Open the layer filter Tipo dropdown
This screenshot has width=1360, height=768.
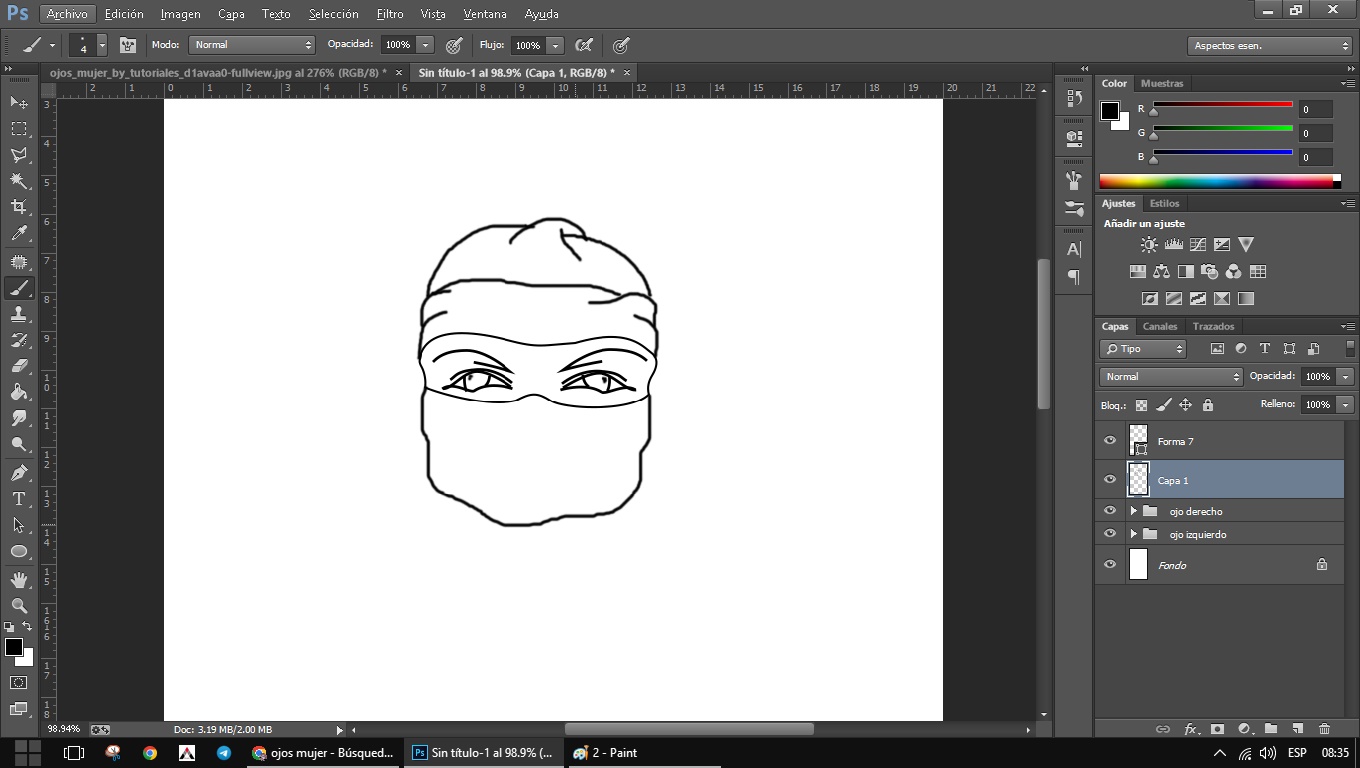[1143, 349]
